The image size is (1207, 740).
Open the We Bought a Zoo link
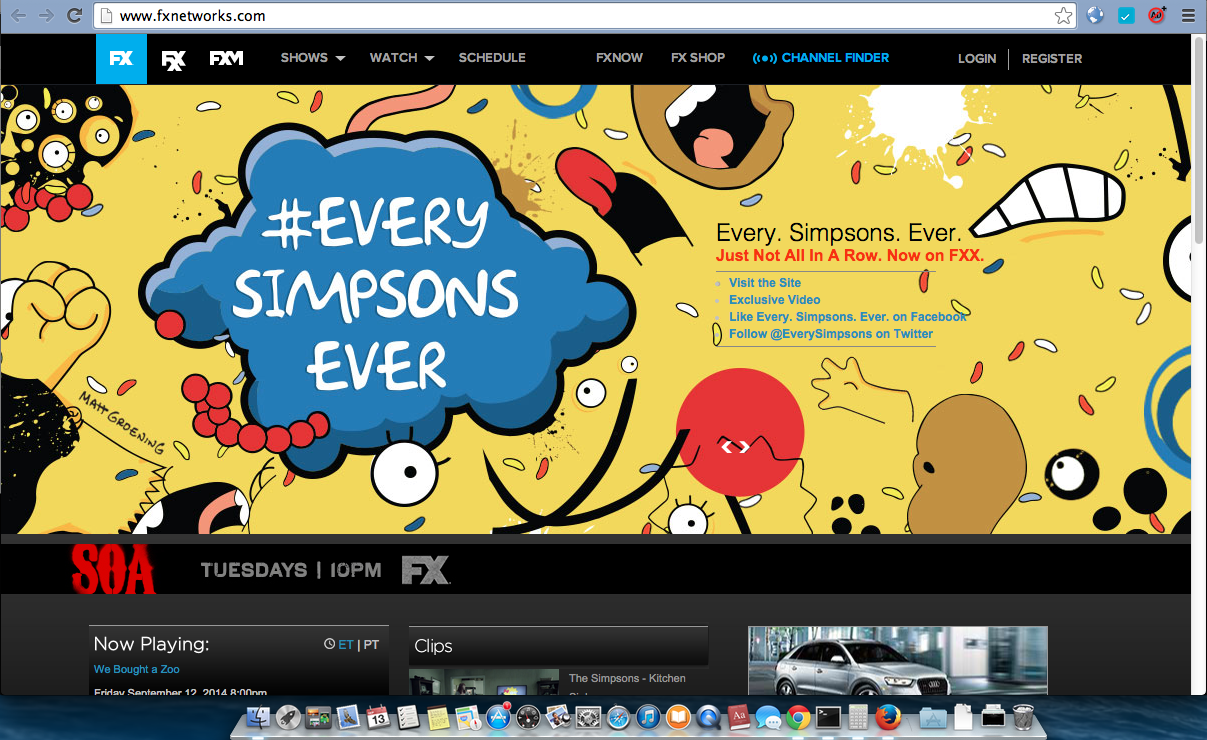137,669
